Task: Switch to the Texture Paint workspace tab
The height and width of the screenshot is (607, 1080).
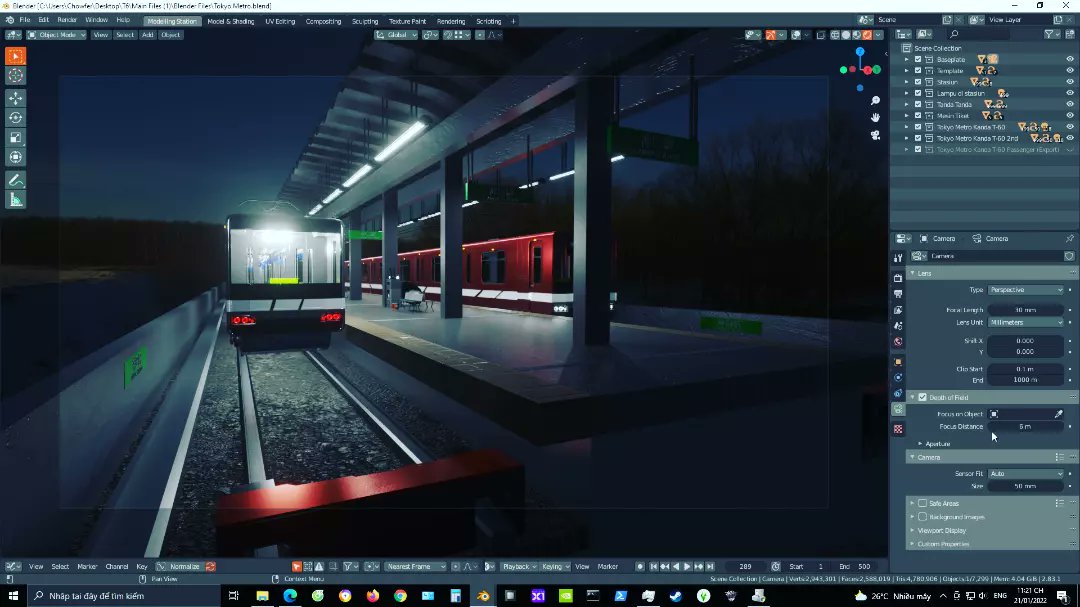Action: [x=407, y=21]
